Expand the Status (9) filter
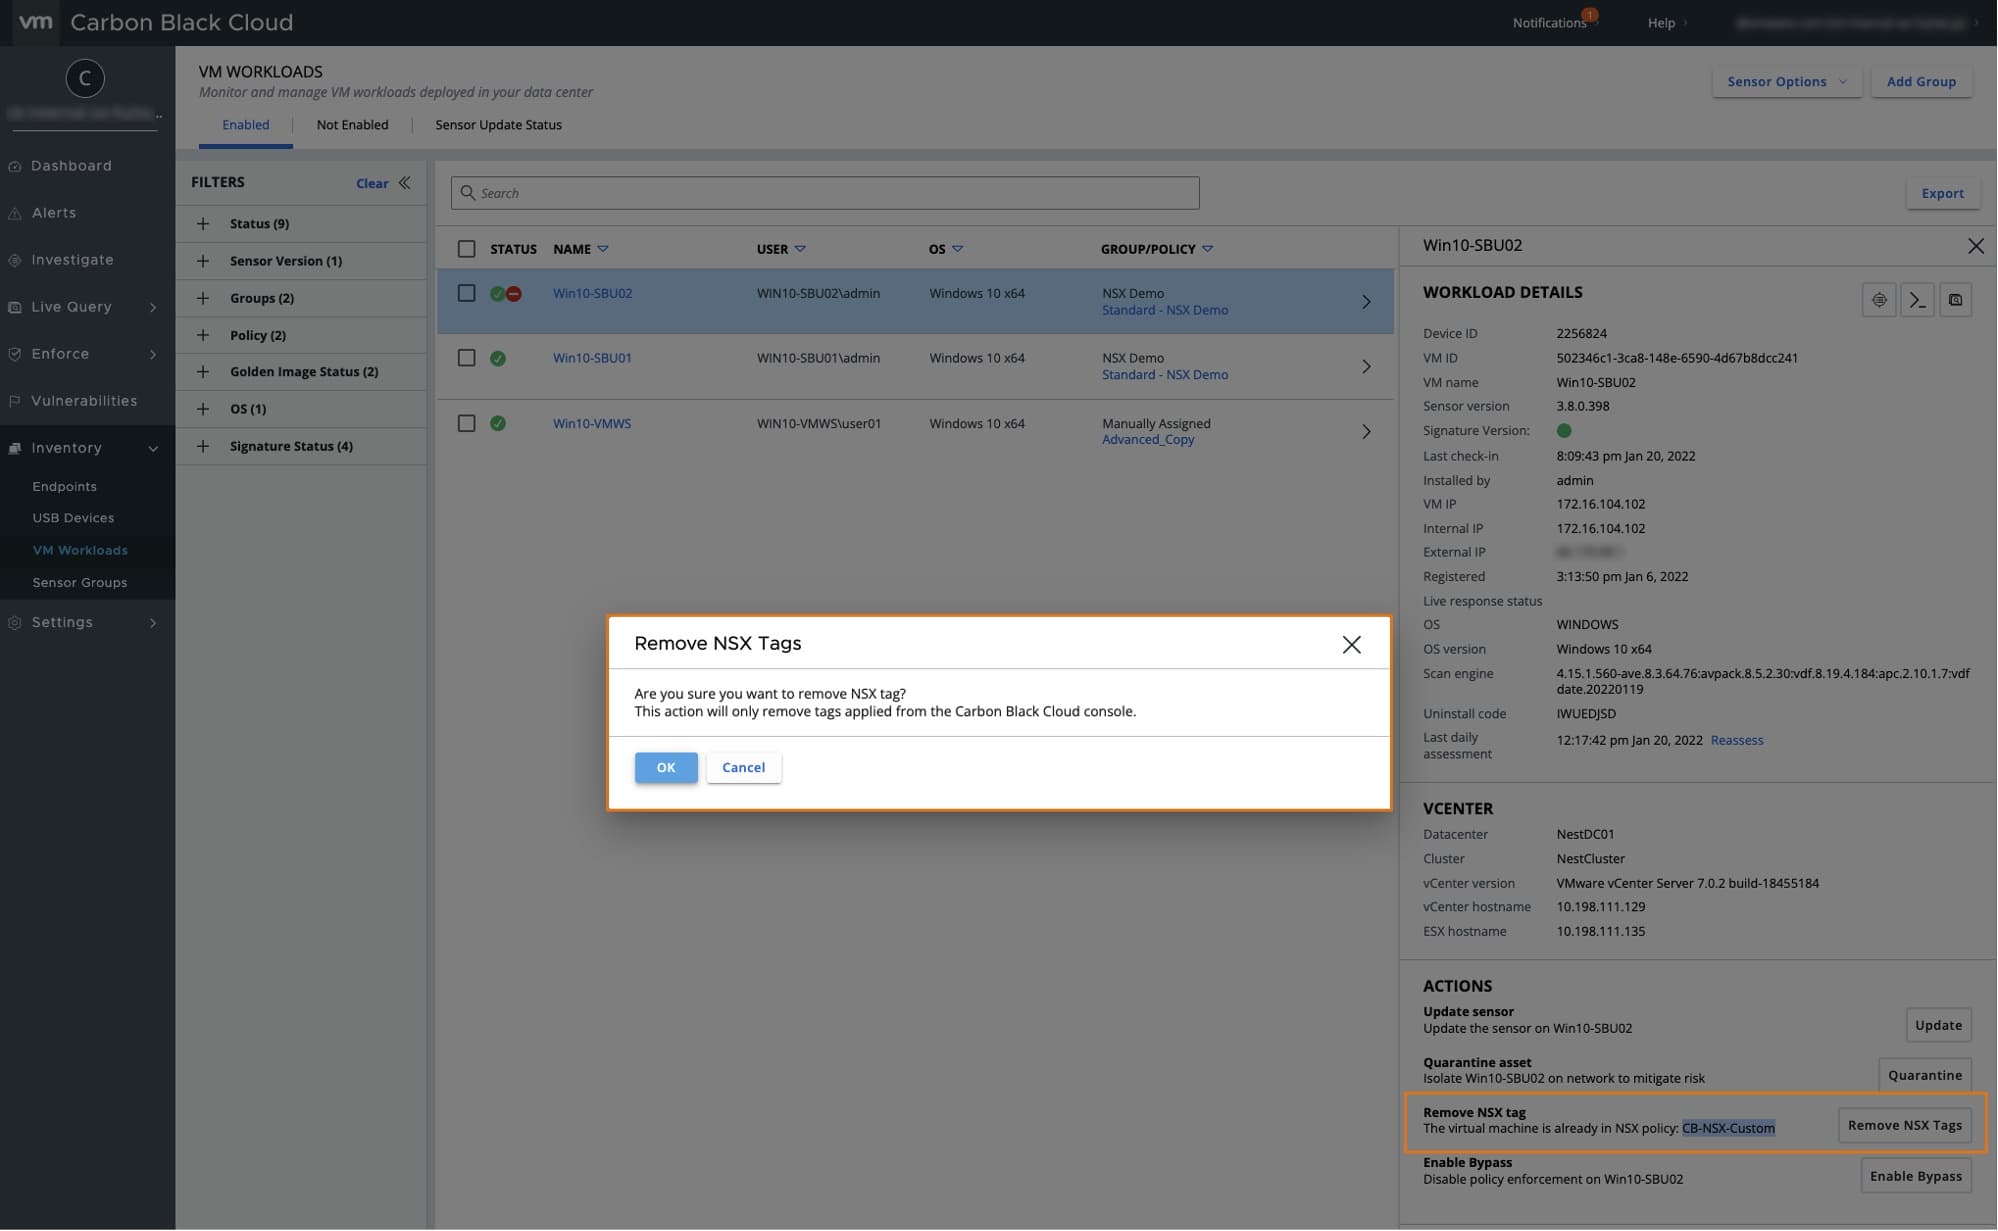The width and height of the screenshot is (1998, 1231). 203,224
